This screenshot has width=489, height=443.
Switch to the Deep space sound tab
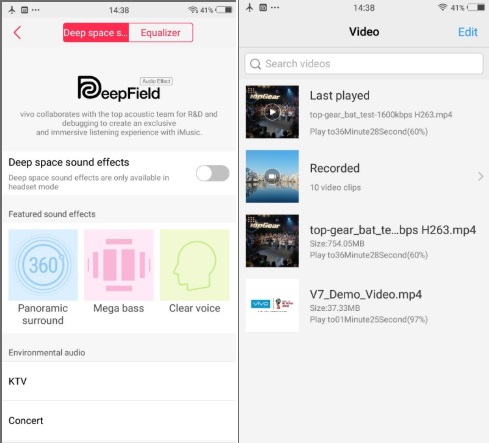[96, 33]
